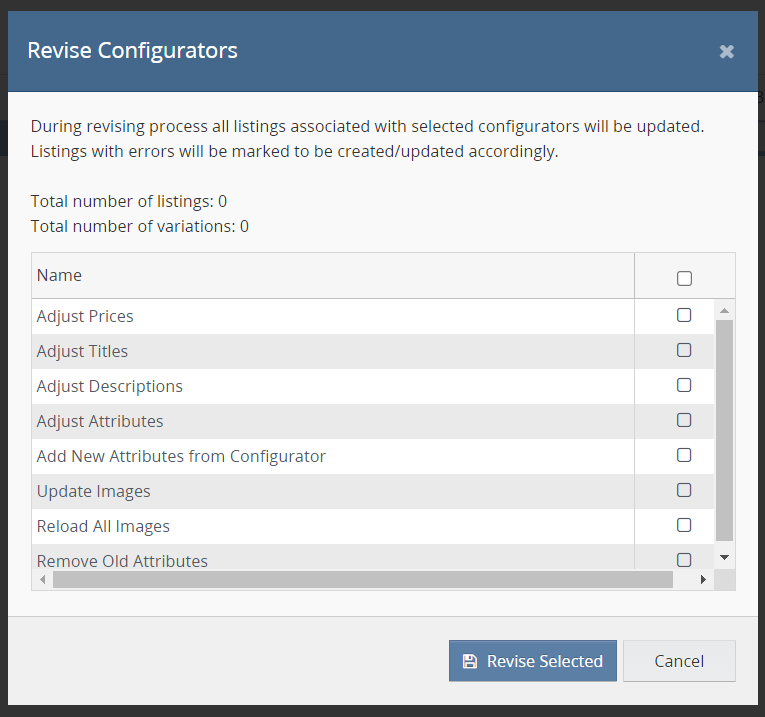Close the Revise Configurators dialog
Screen dimensions: 765x717
click(727, 51)
